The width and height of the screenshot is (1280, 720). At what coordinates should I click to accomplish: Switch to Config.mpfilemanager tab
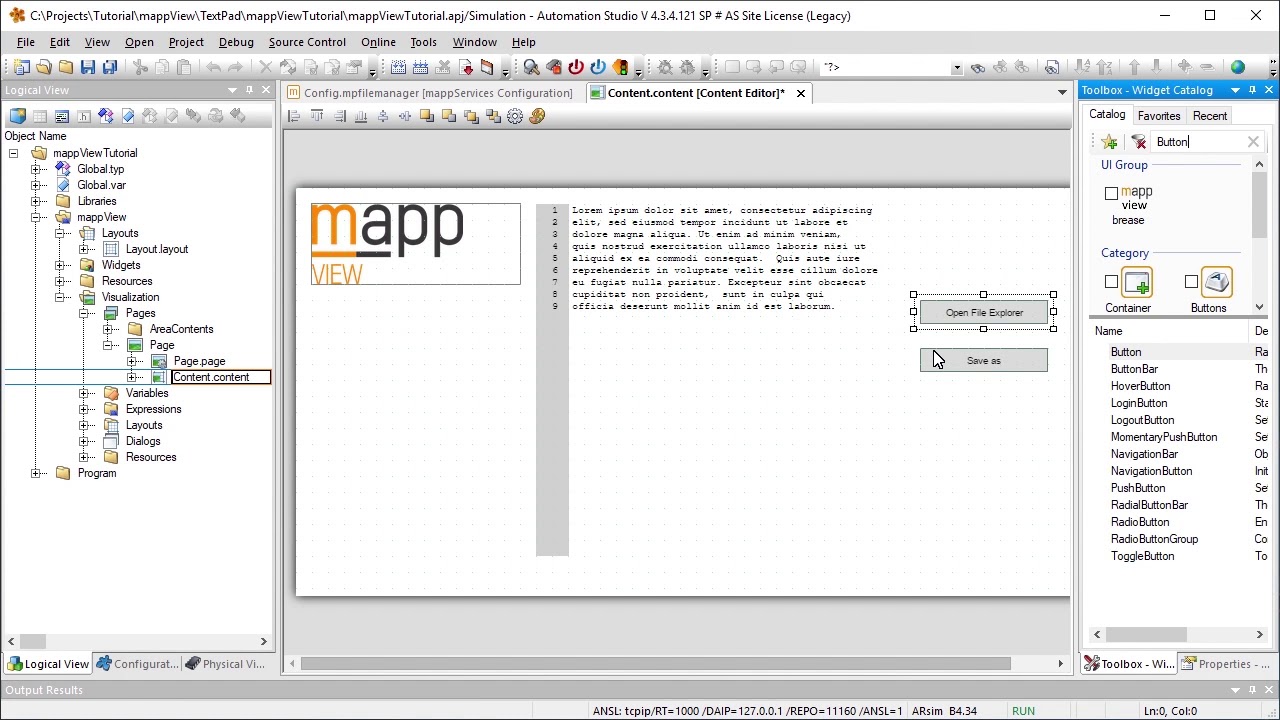[430, 93]
